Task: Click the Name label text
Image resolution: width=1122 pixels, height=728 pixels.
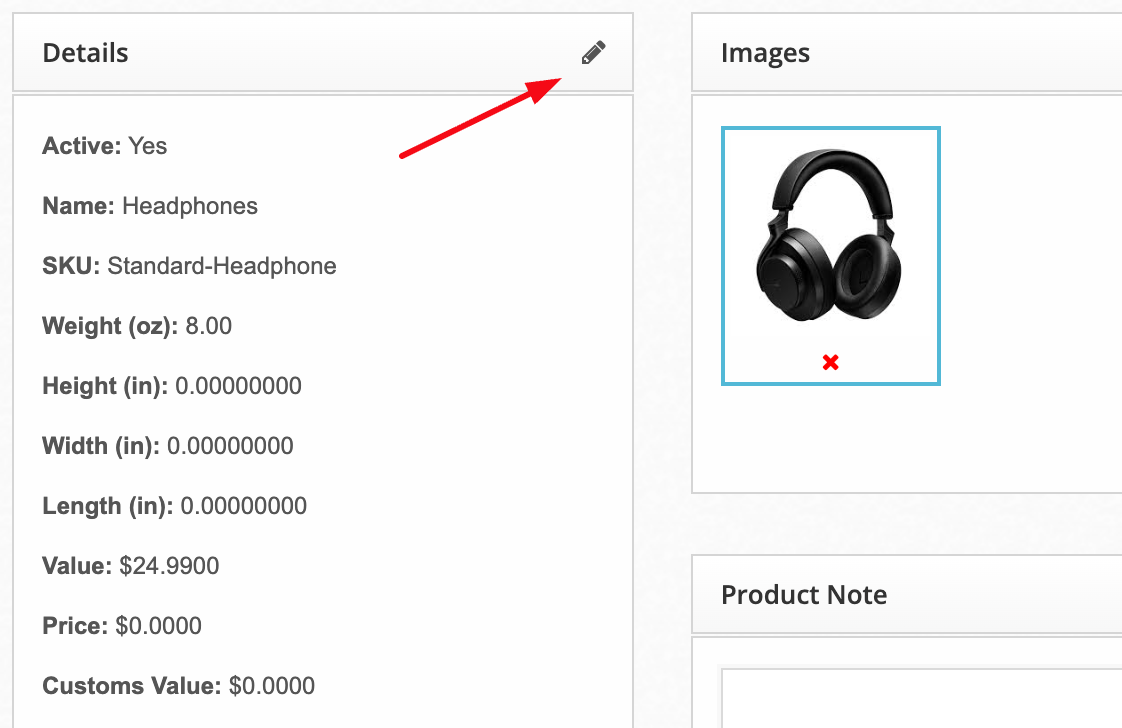Action: [78, 206]
